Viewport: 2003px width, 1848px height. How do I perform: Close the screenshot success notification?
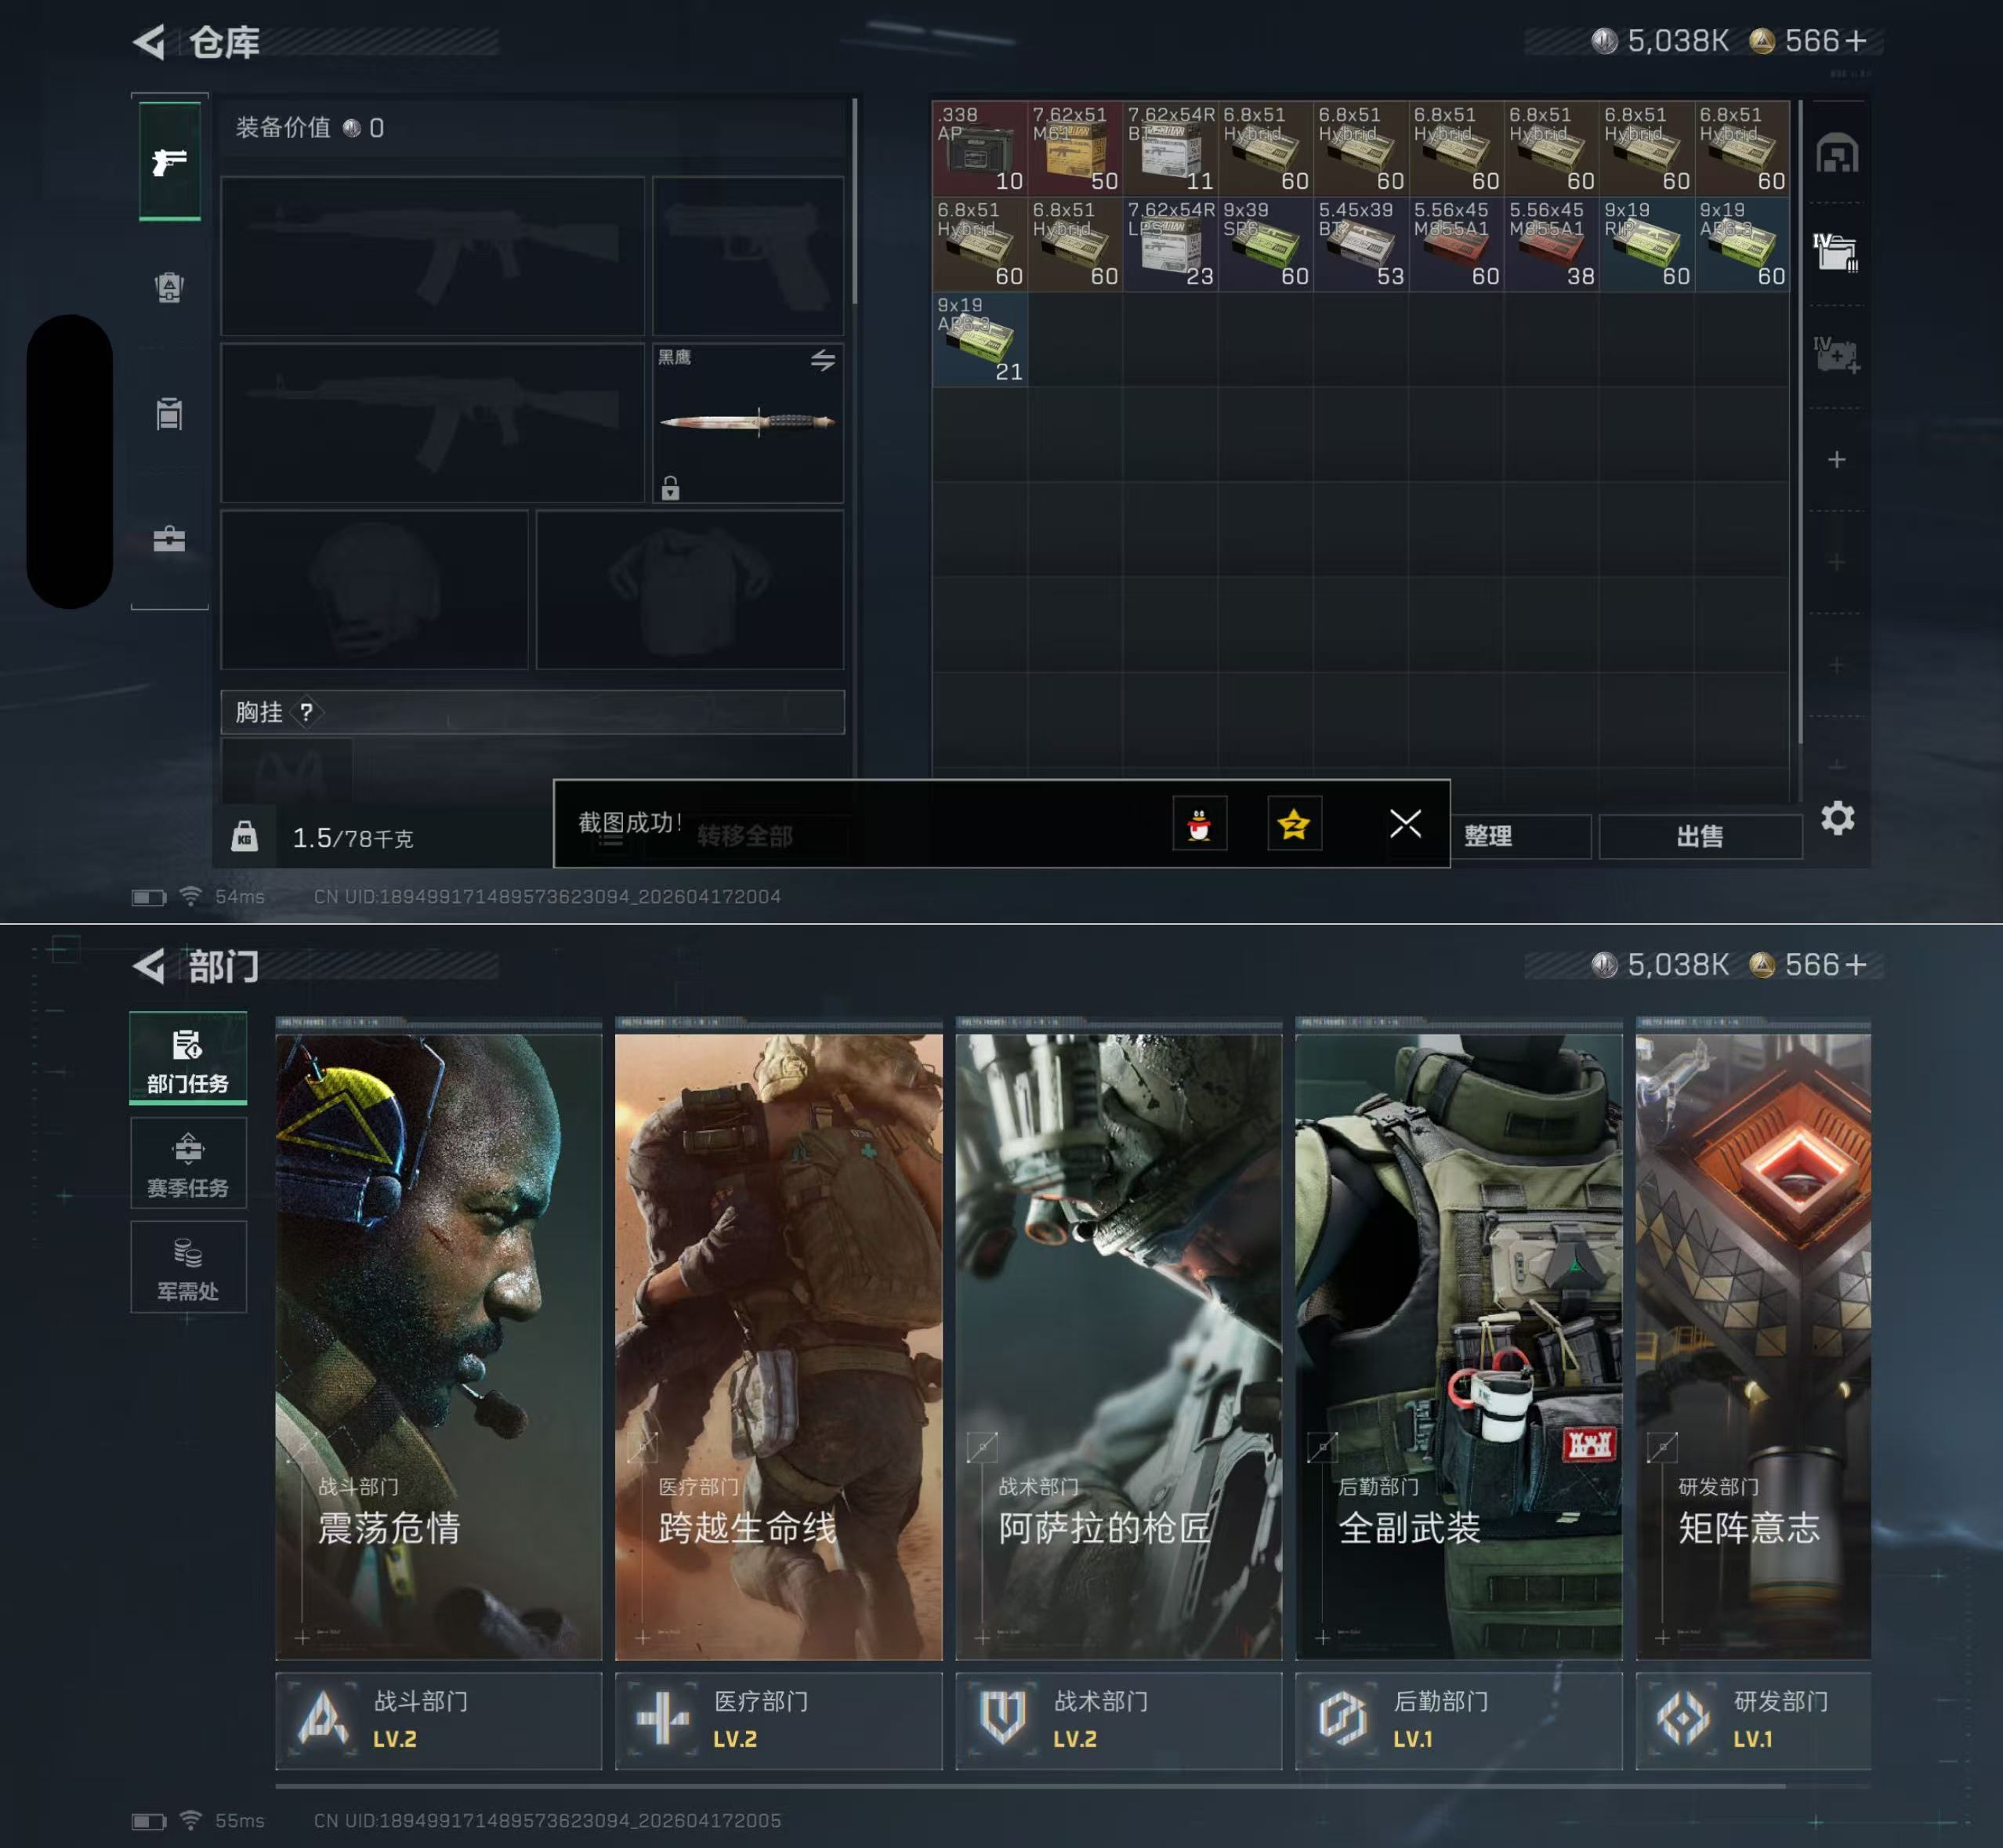click(1405, 823)
